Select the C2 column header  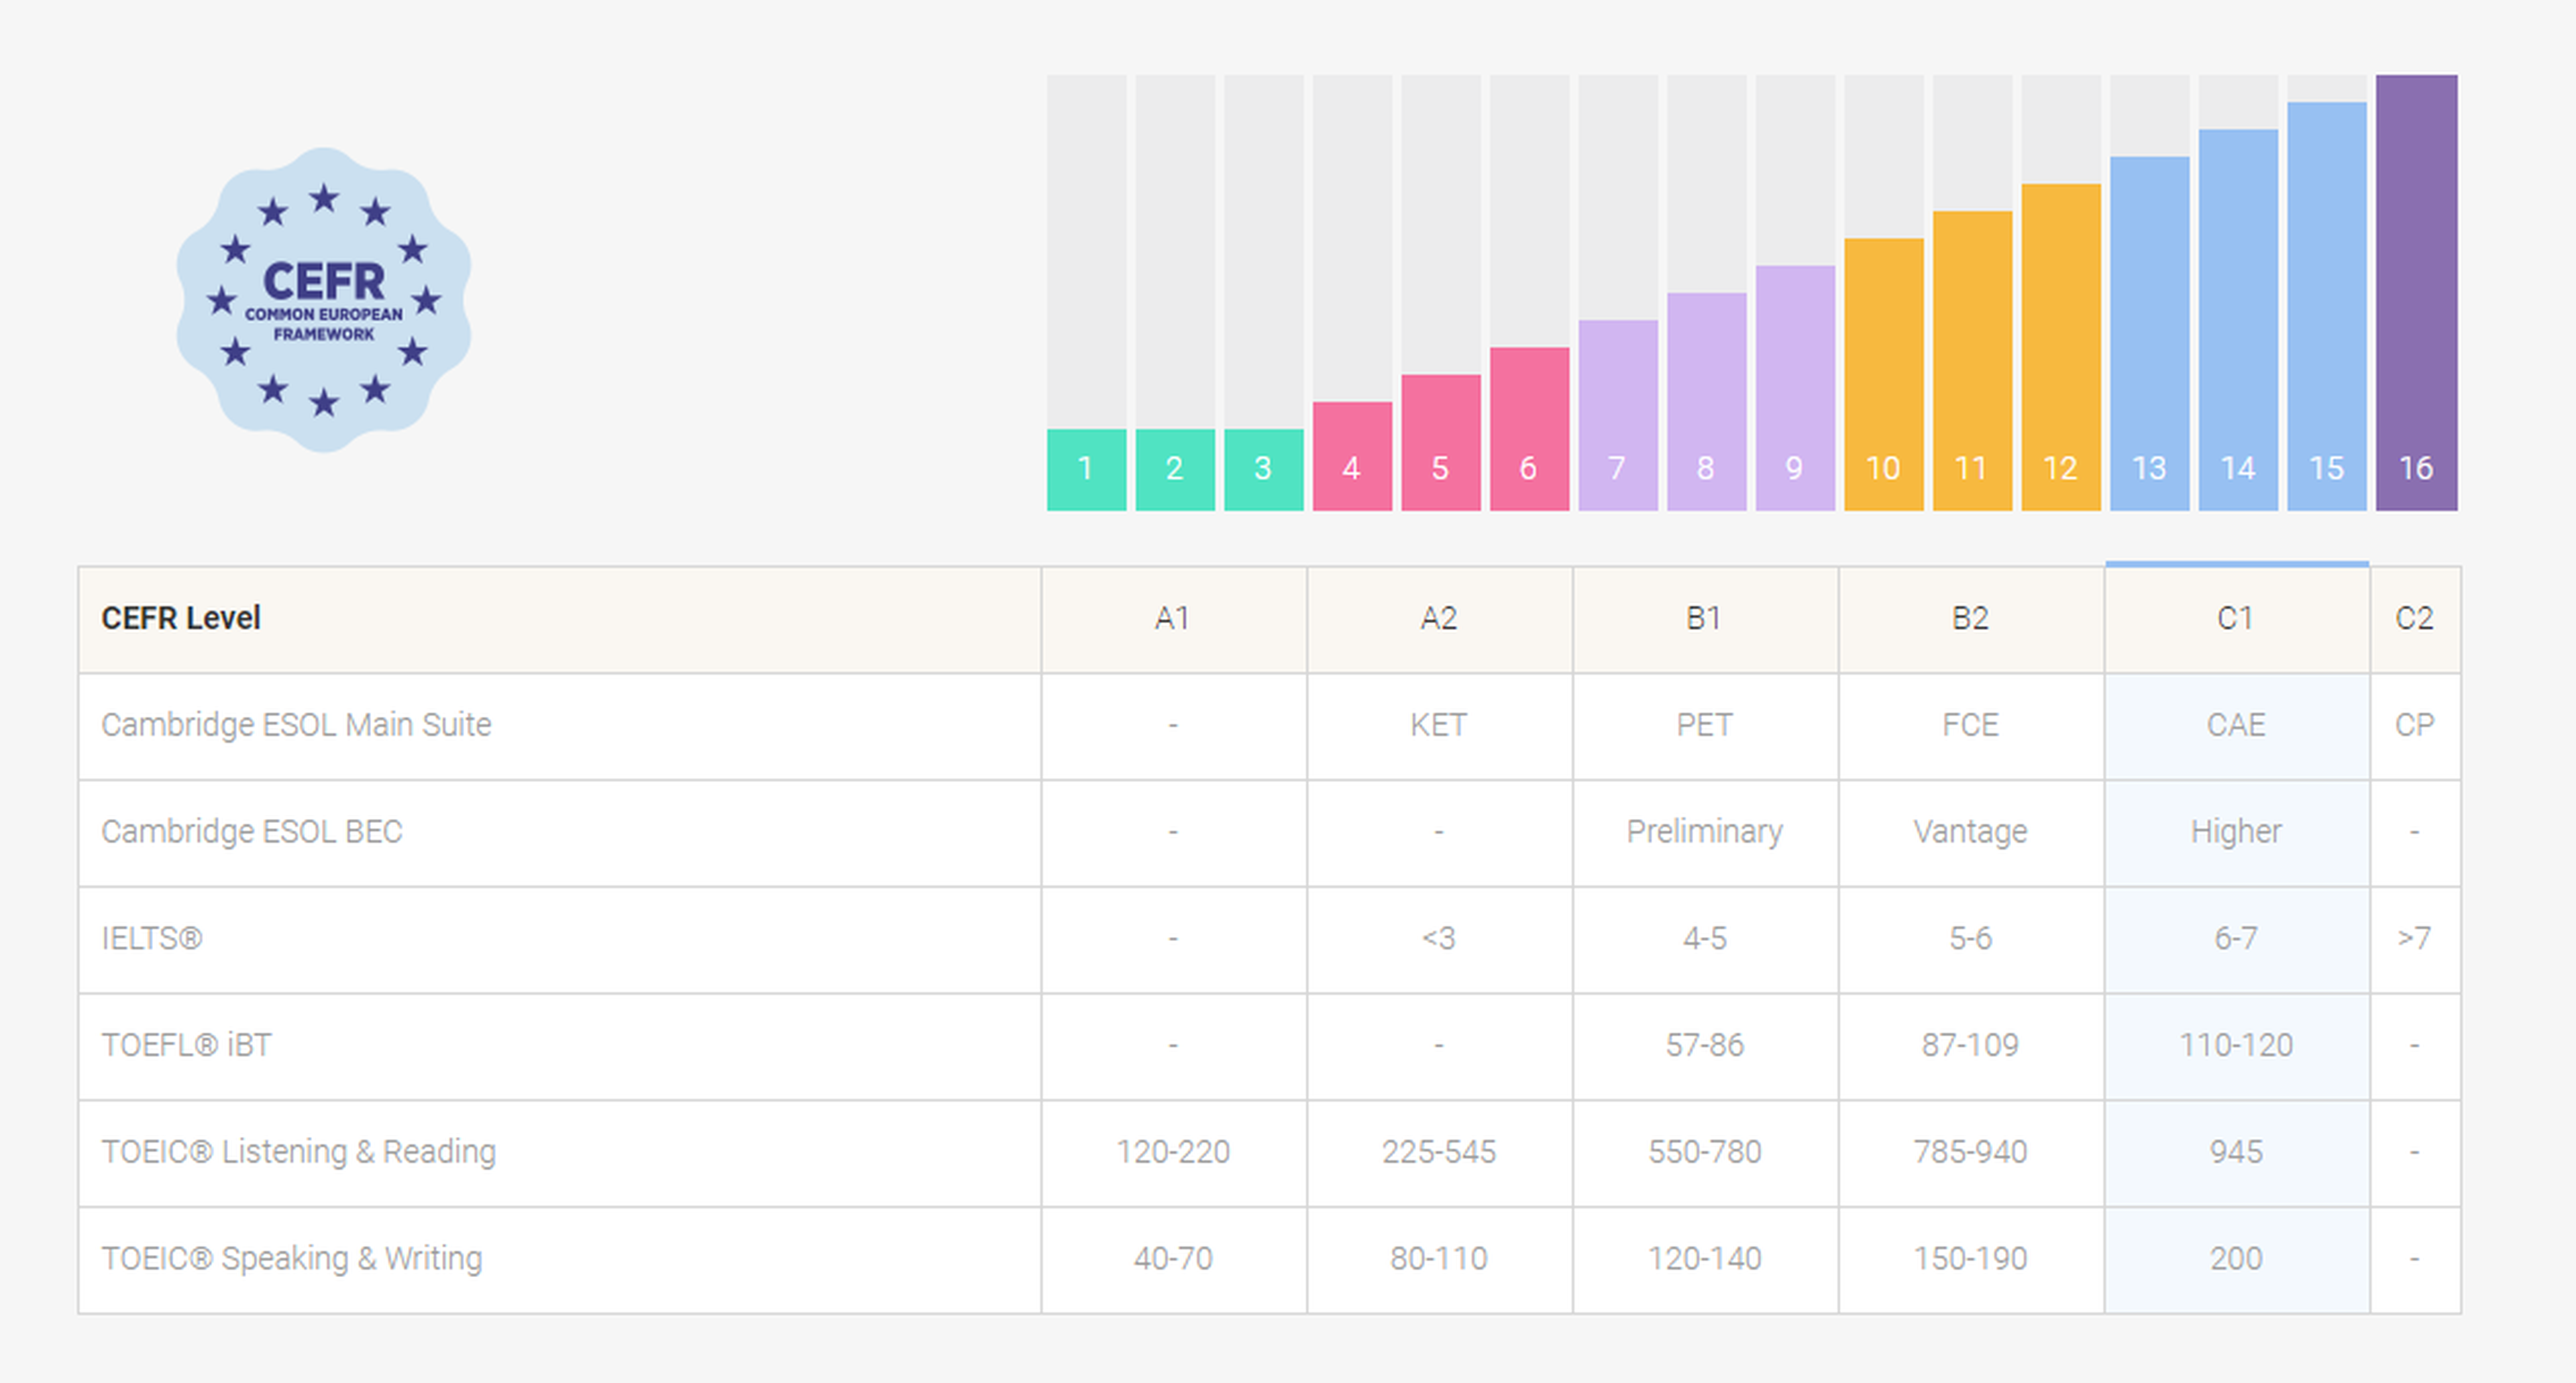click(x=2414, y=619)
